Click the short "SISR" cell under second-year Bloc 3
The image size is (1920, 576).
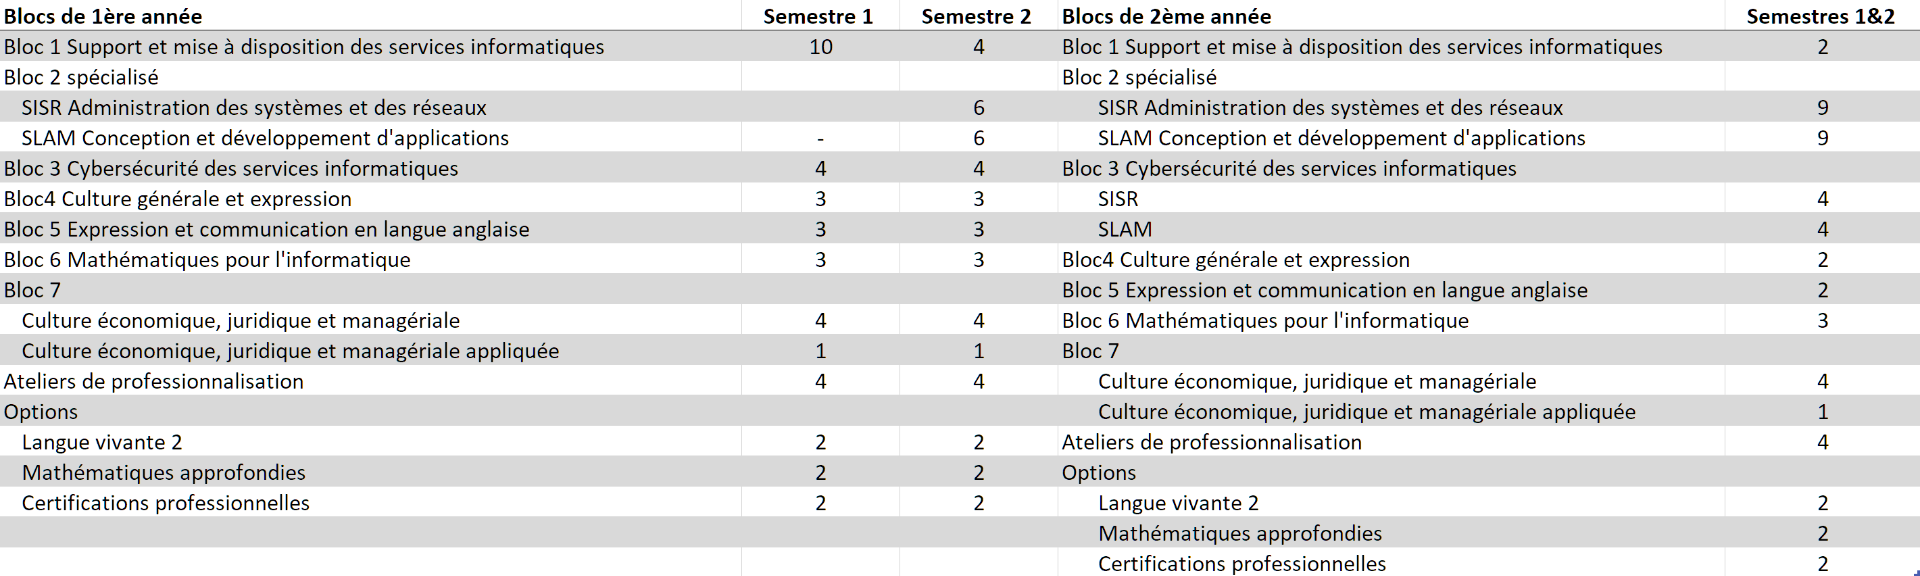[x=1118, y=199]
